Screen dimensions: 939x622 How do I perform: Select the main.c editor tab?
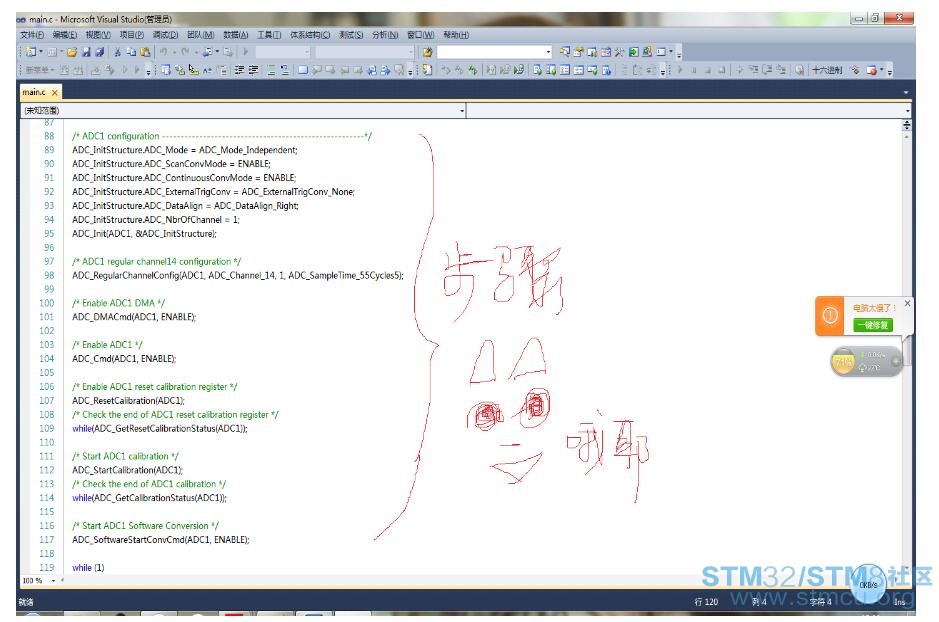pyautogui.click(x=34, y=92)
